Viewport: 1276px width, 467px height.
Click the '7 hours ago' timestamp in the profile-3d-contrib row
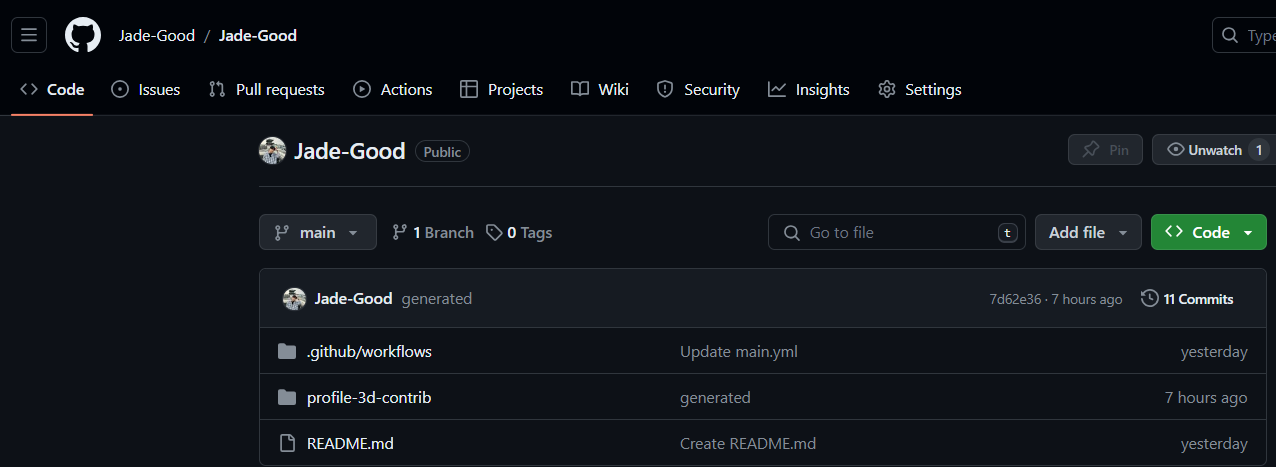(1206, 397)
